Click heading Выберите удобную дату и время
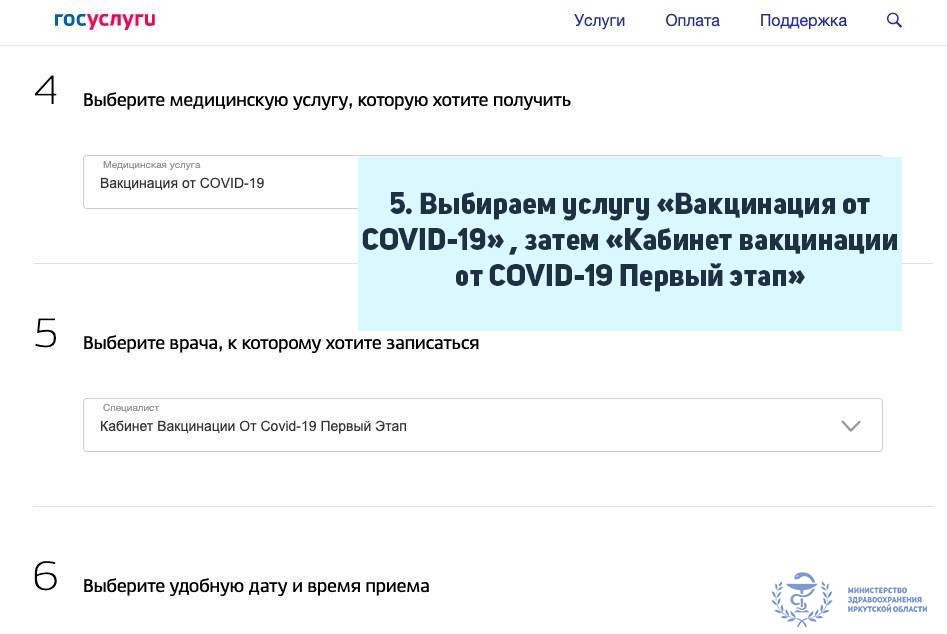The height and width of the screenshot is (634, 947). (x=255, y=586)
